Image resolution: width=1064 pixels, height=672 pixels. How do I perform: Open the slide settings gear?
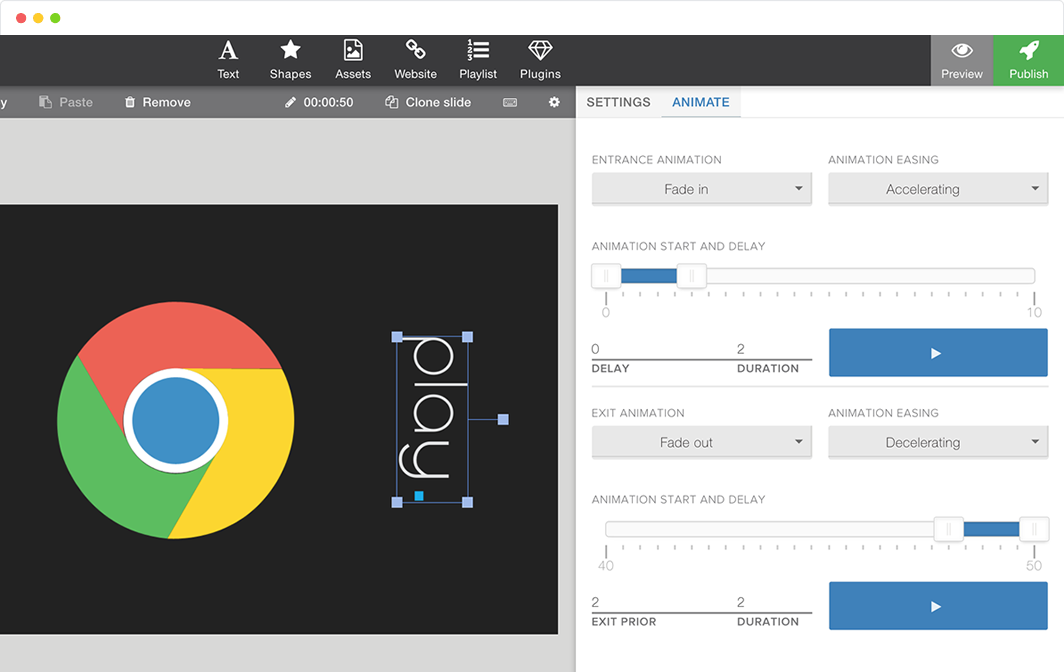click(x=554, y=102)
